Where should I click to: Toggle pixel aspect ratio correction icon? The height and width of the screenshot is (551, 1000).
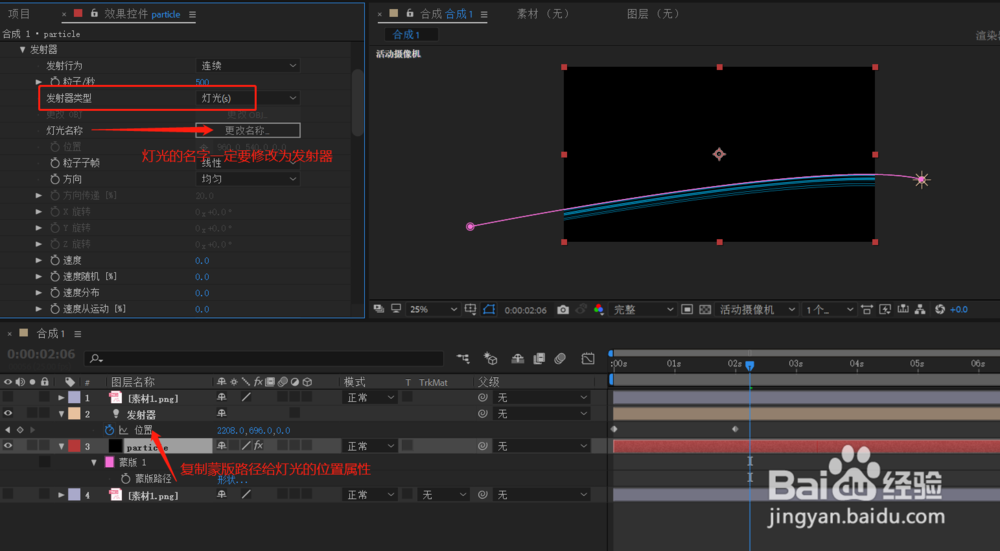(x=867, y=309)
